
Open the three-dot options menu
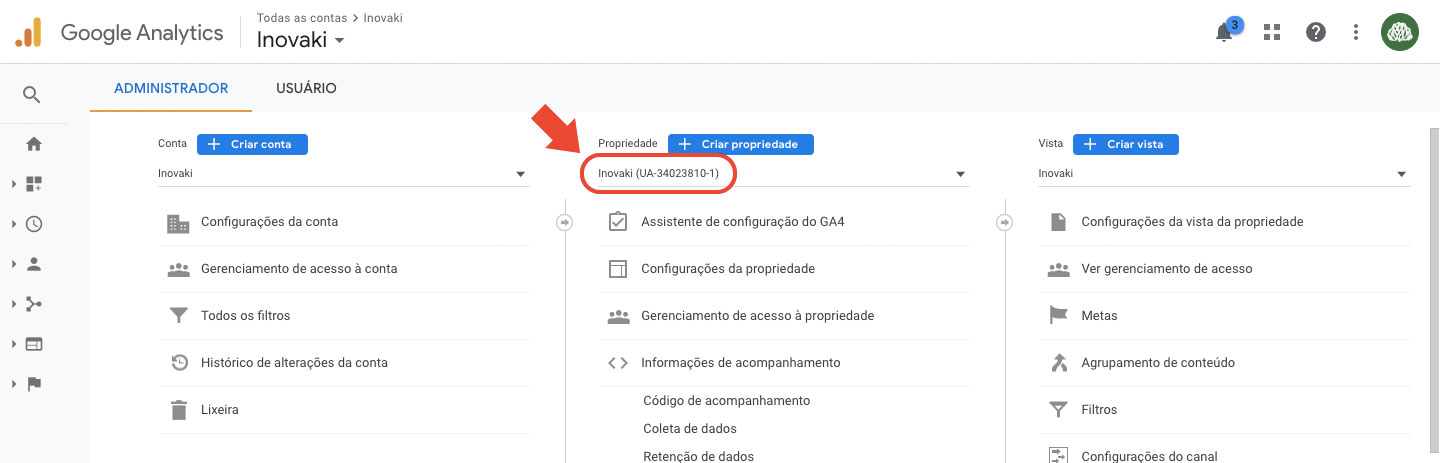click(1356, 32)
